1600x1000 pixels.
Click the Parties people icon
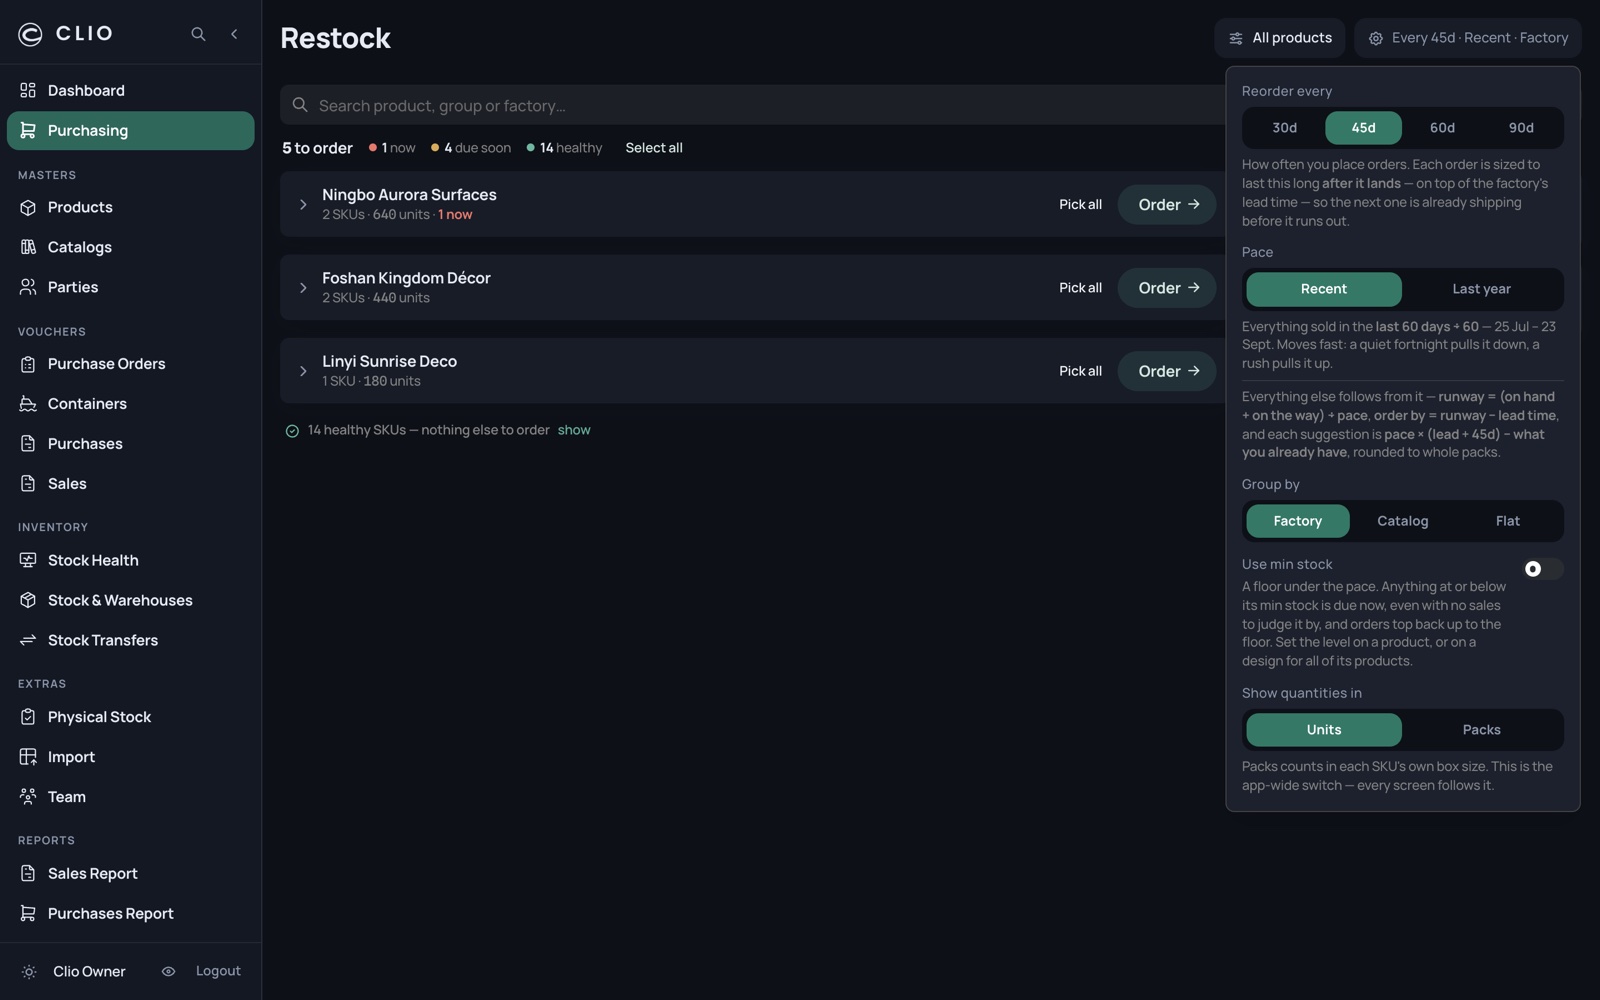(28, 287)
